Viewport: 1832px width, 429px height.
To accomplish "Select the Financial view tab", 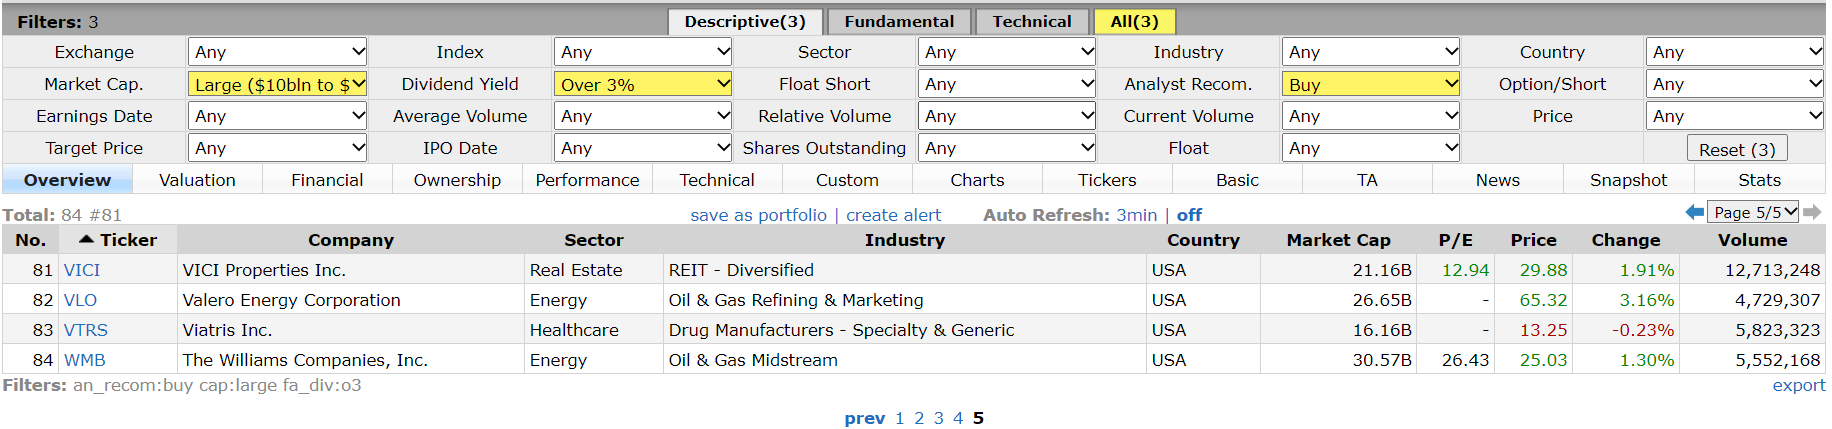I will click(x=327, y=180).
